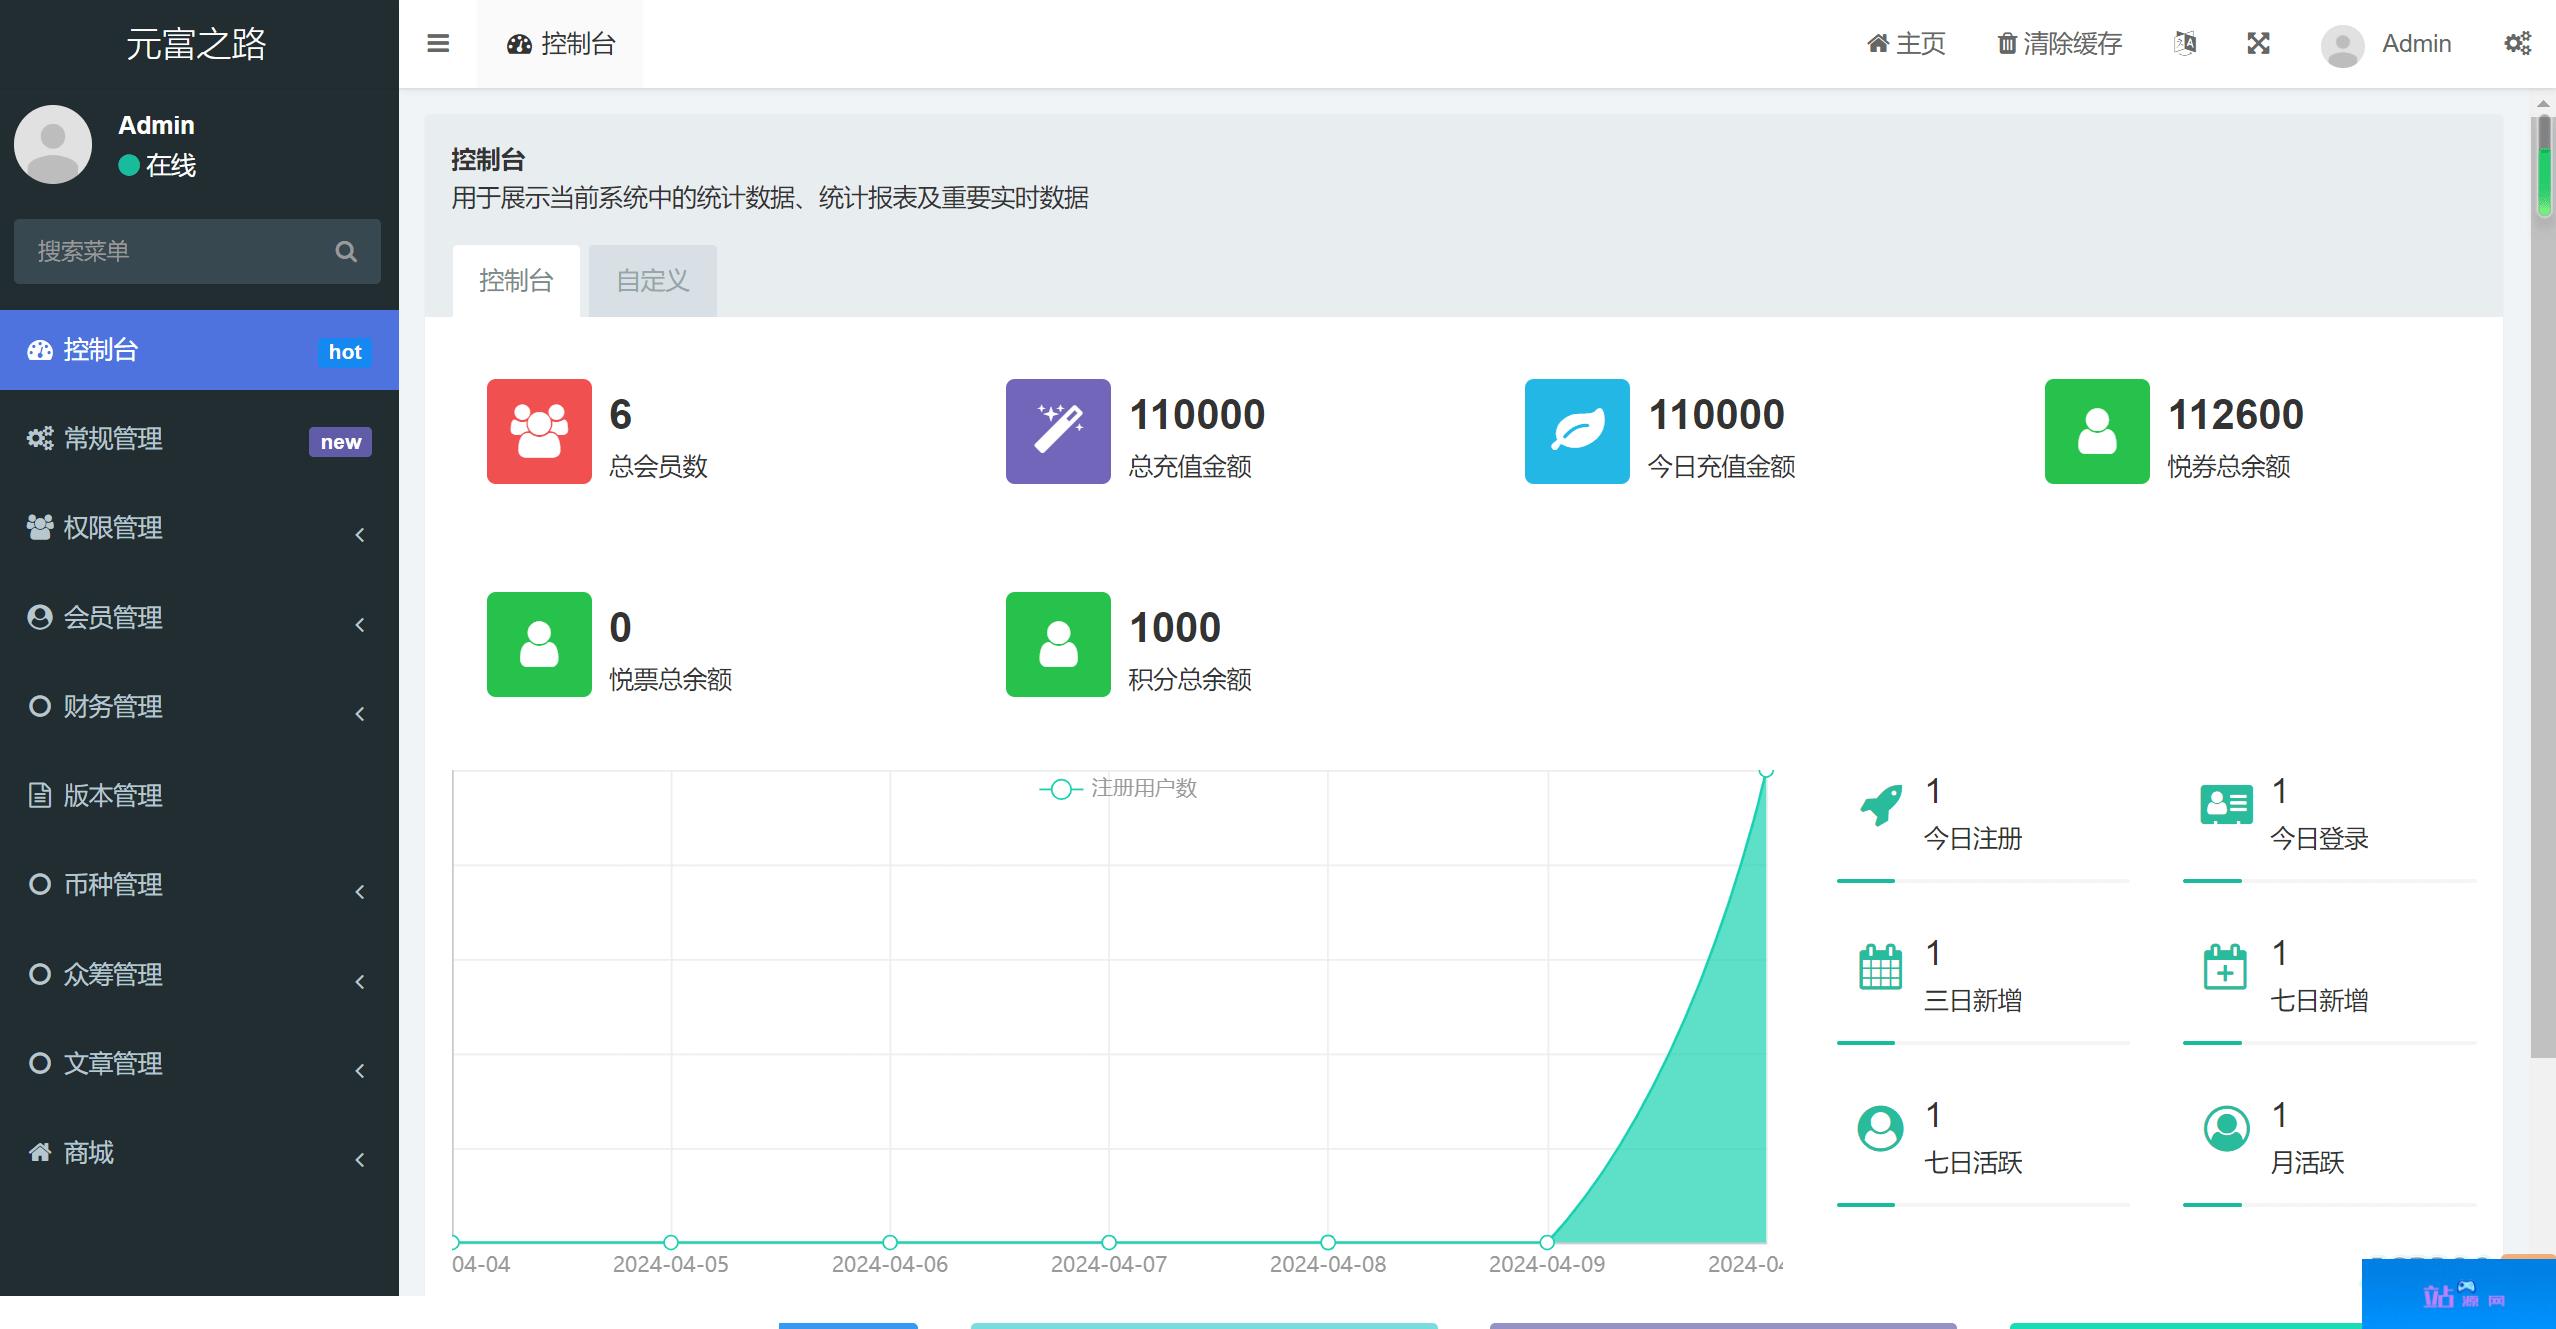This screenshot has width=2556, height=1329.
Task: Select the 控制台 tab in top navigation
Action: (x=560, y=44)
